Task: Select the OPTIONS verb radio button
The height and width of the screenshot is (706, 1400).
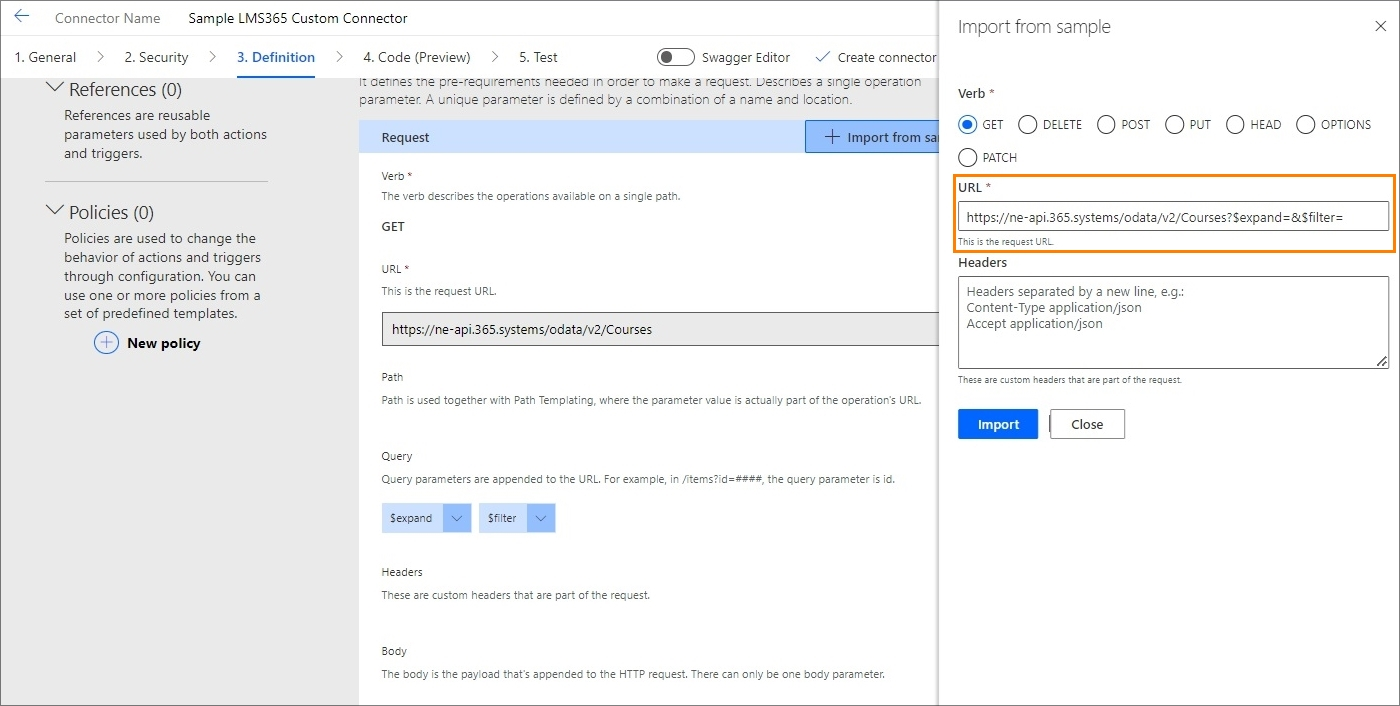Action: 1305,125
